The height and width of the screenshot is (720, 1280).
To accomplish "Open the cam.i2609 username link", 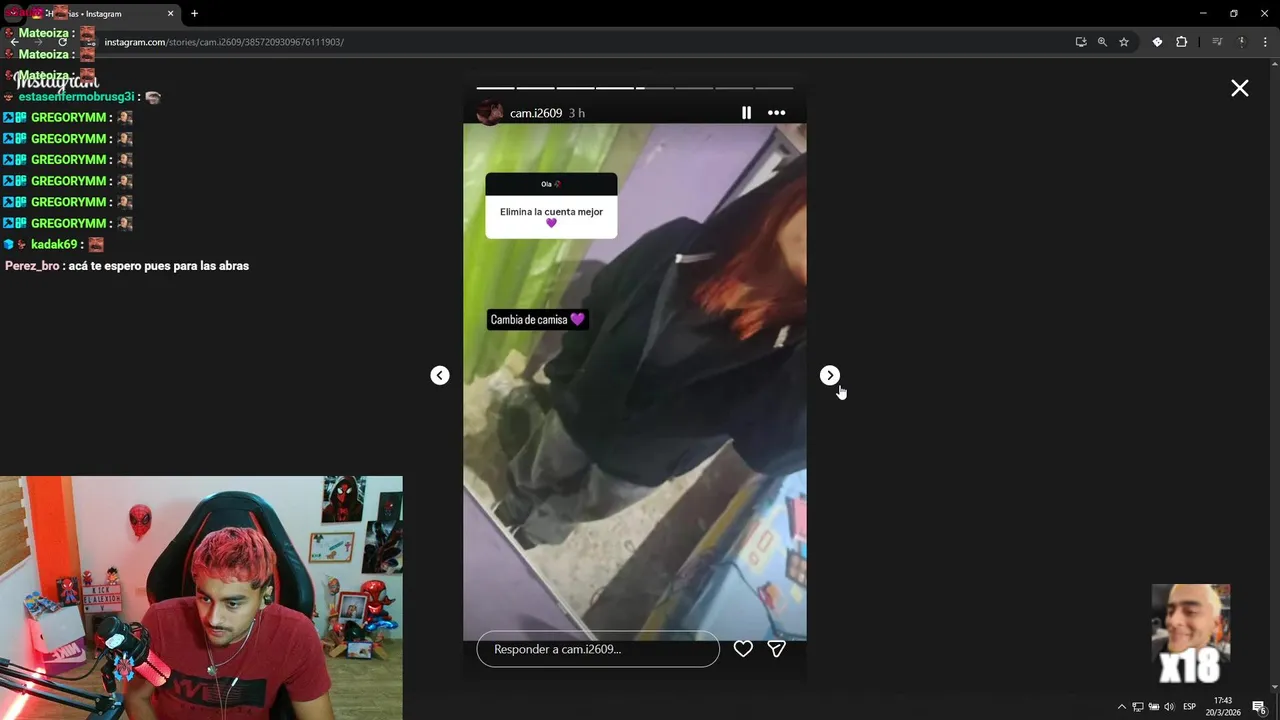I will click(536, 113).
